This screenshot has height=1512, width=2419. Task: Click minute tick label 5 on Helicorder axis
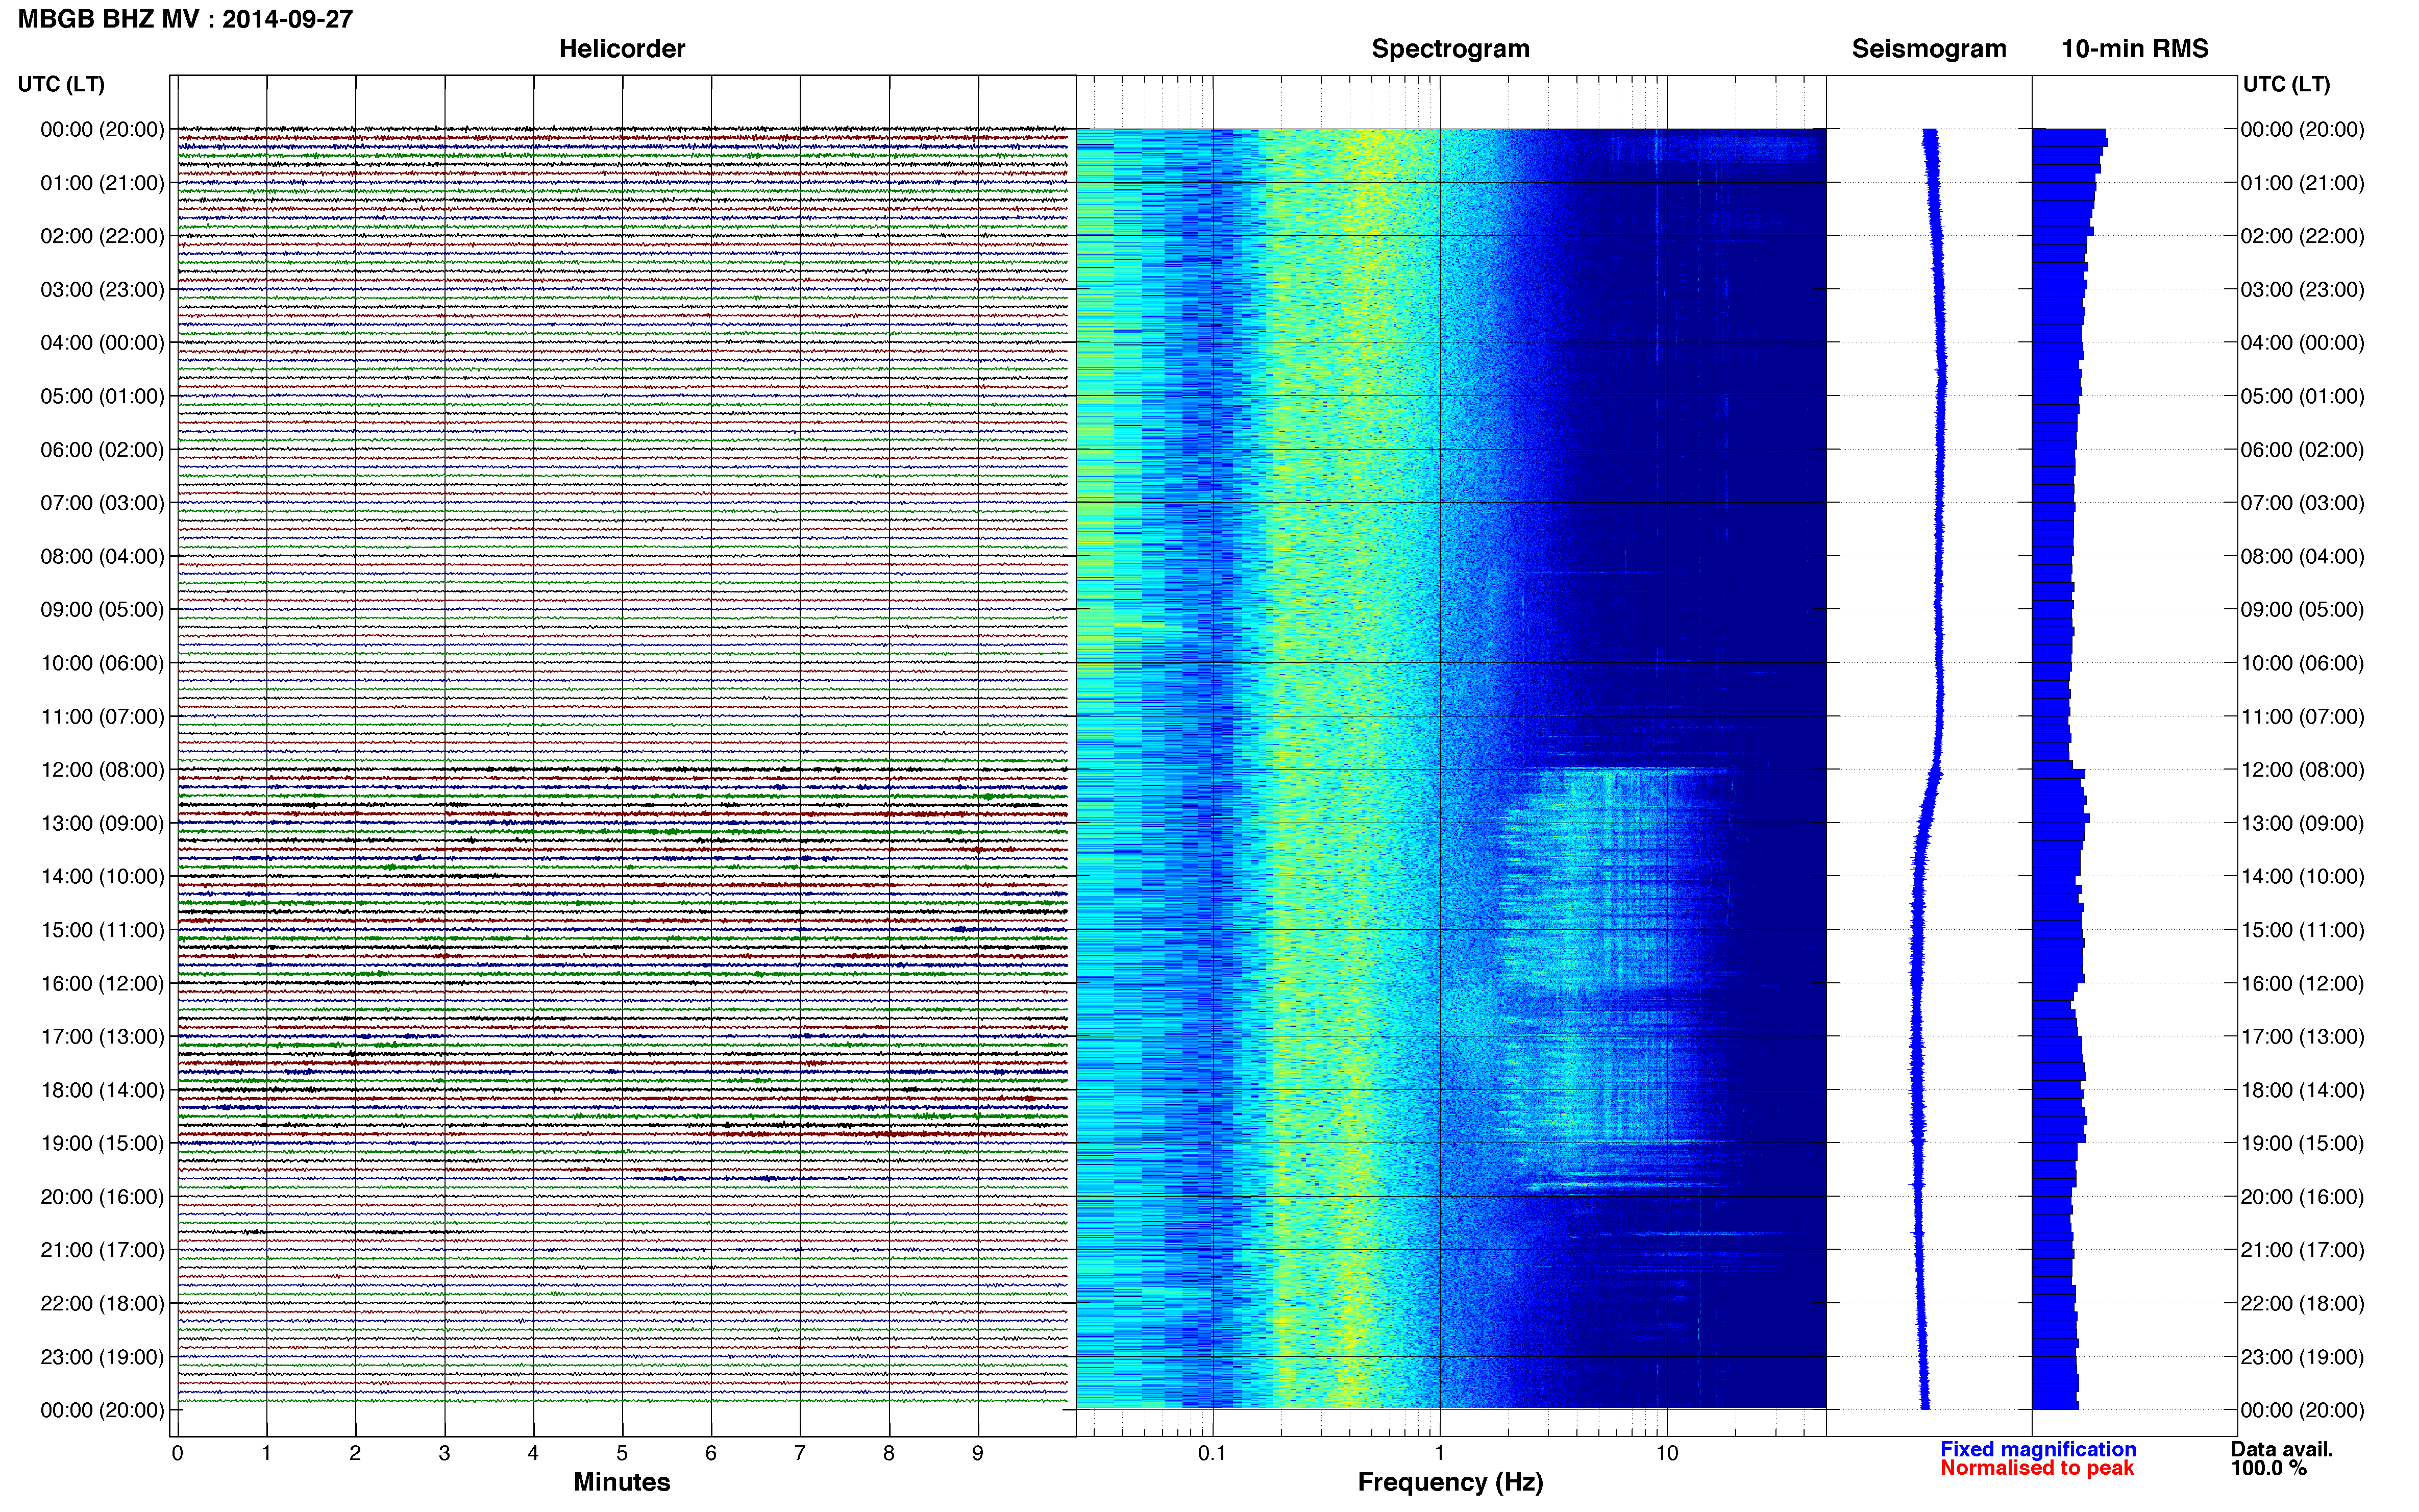pyautogui.click(x=622, y=1453)
